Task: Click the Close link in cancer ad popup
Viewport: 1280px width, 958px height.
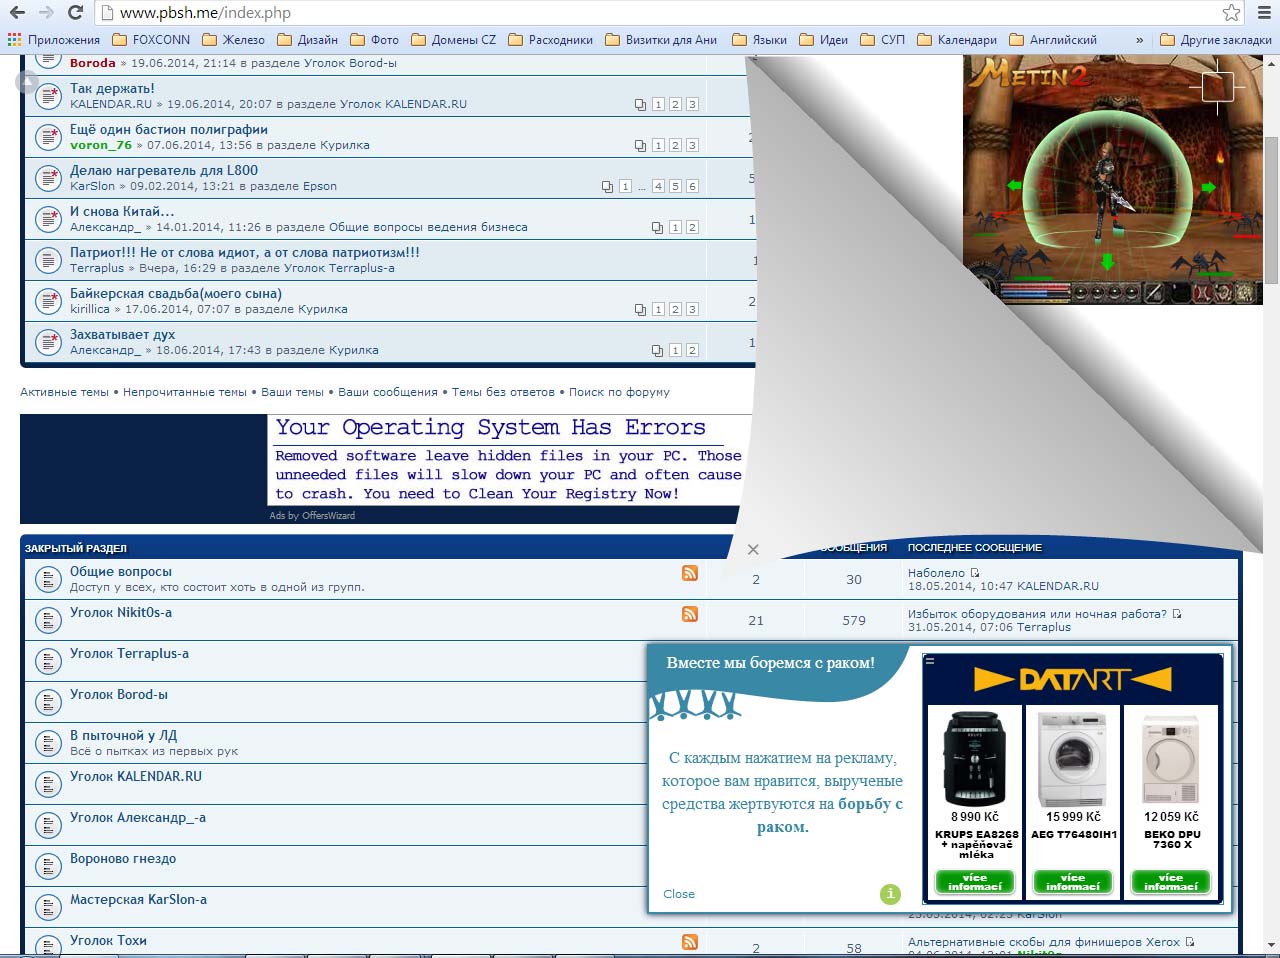Action: coord(678,894)
